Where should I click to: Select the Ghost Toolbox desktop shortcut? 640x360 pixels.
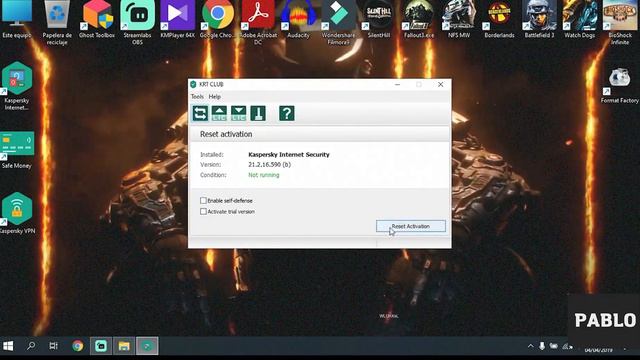[x=97, y=20]
